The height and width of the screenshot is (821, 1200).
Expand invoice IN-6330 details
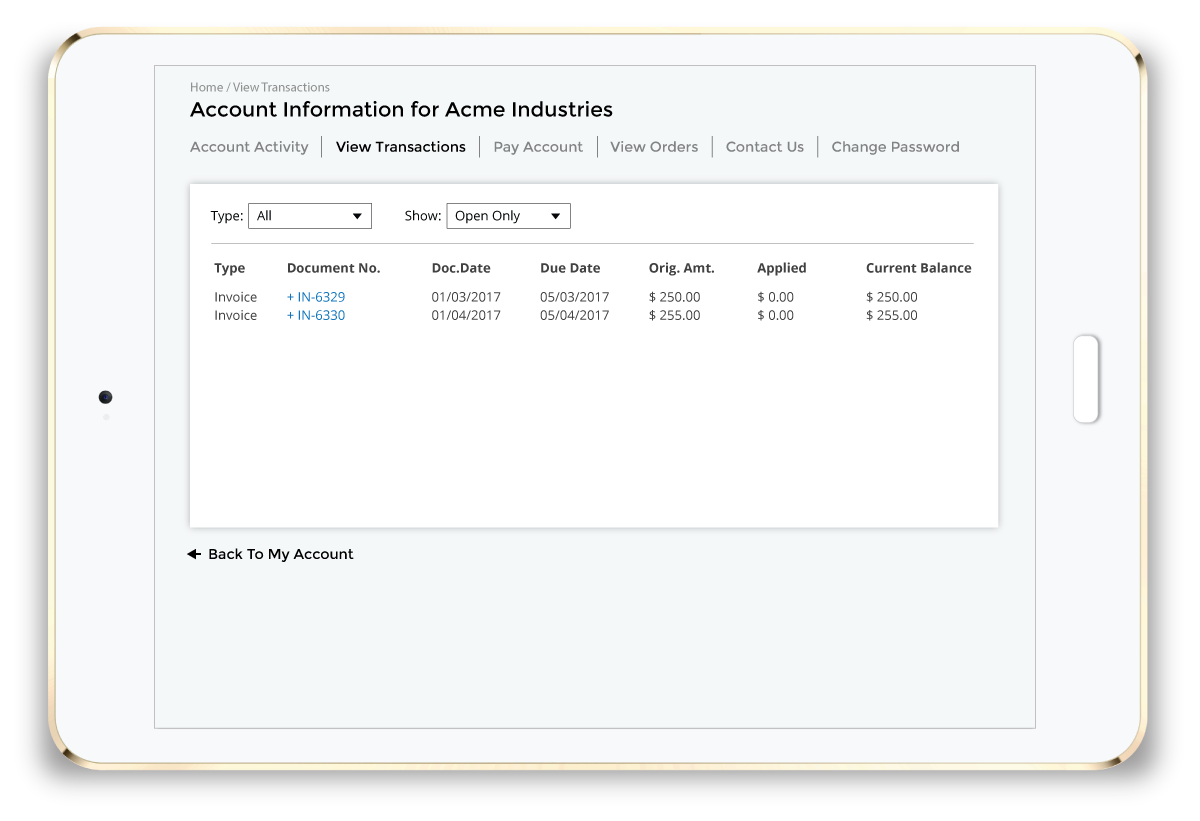click(x=316, y=315)
